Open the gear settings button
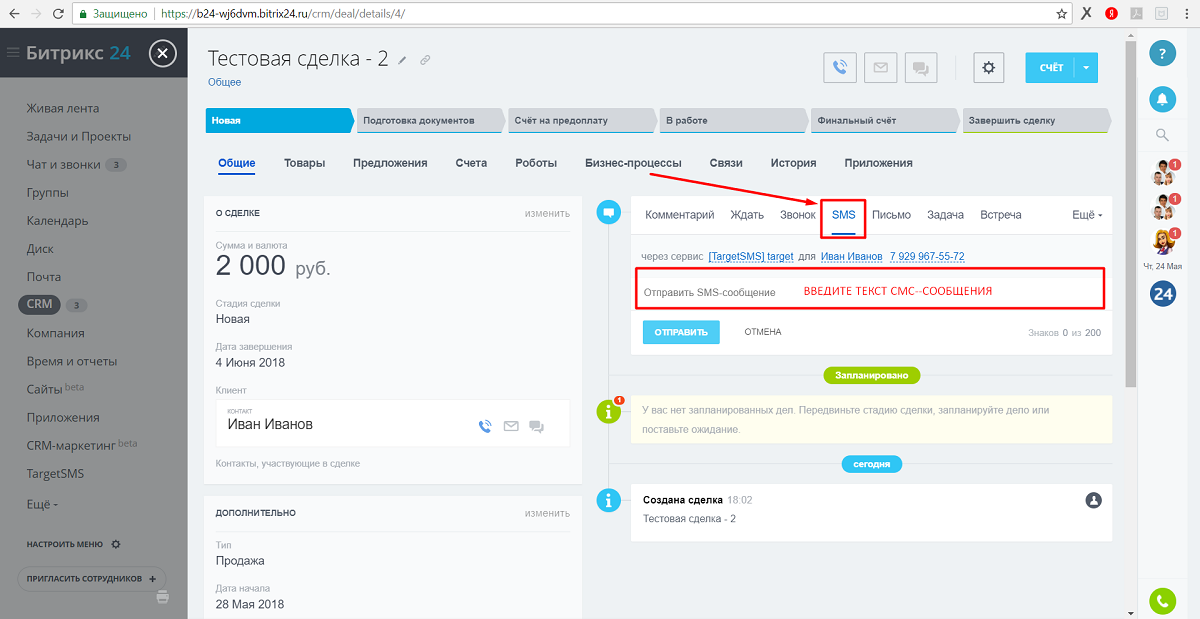 pyautogui.click(x=989, y=68)
